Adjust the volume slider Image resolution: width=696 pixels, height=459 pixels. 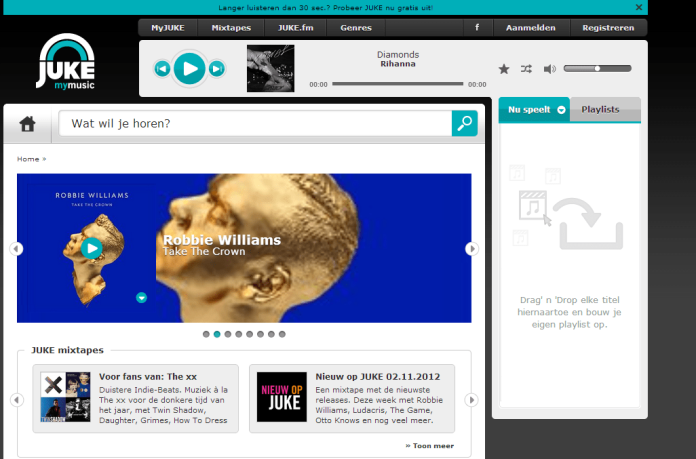[x=597, y=68]
